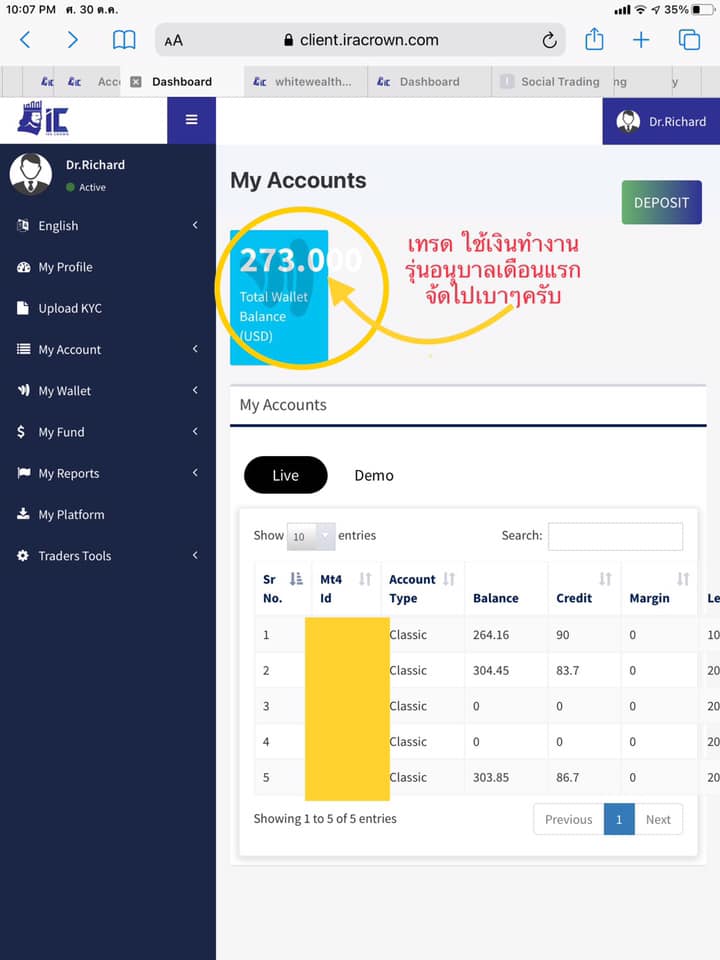The height and width of the screenshot is (960, 720).
Task: Tap the battery status indicator
Action: [702, 10]
